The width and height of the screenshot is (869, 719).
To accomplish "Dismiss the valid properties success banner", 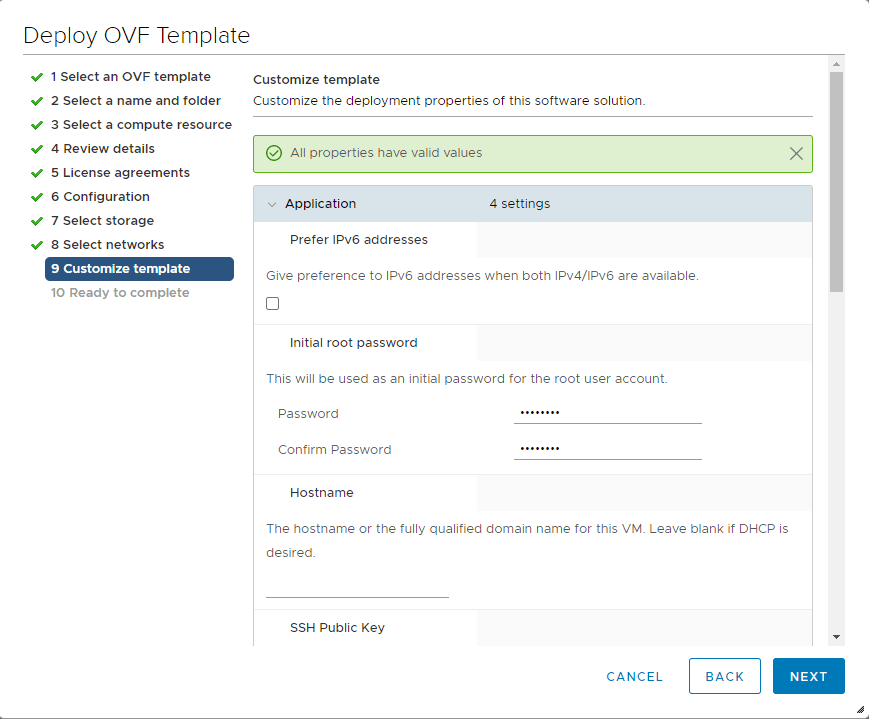I will coord(796,154).
